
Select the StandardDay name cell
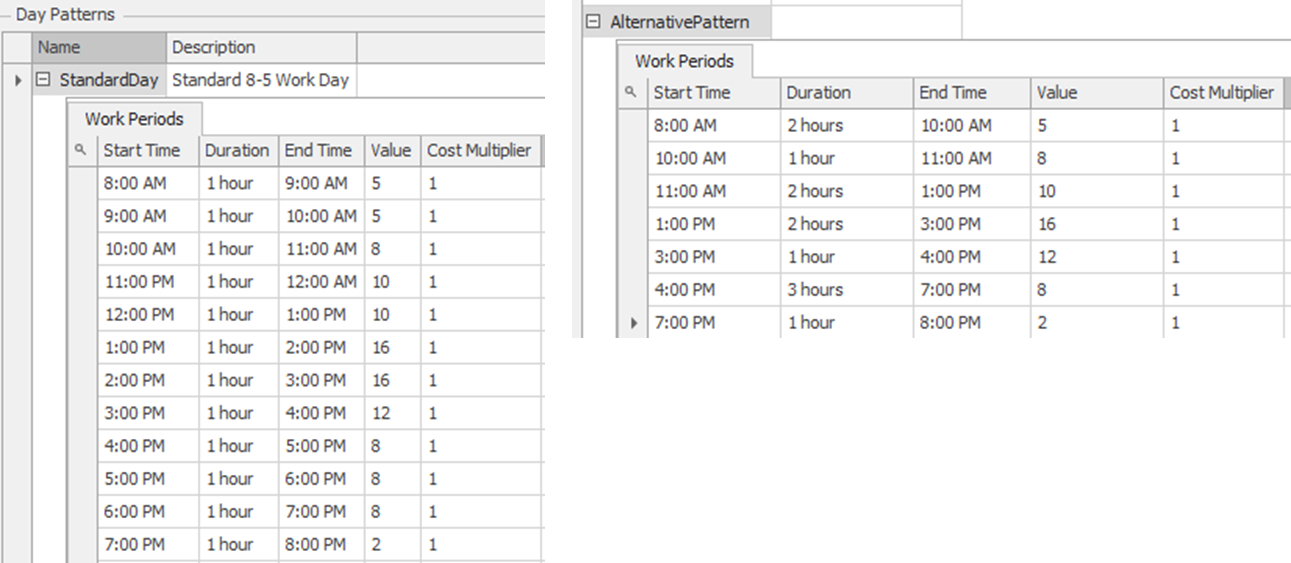click(x=99, y=80)
